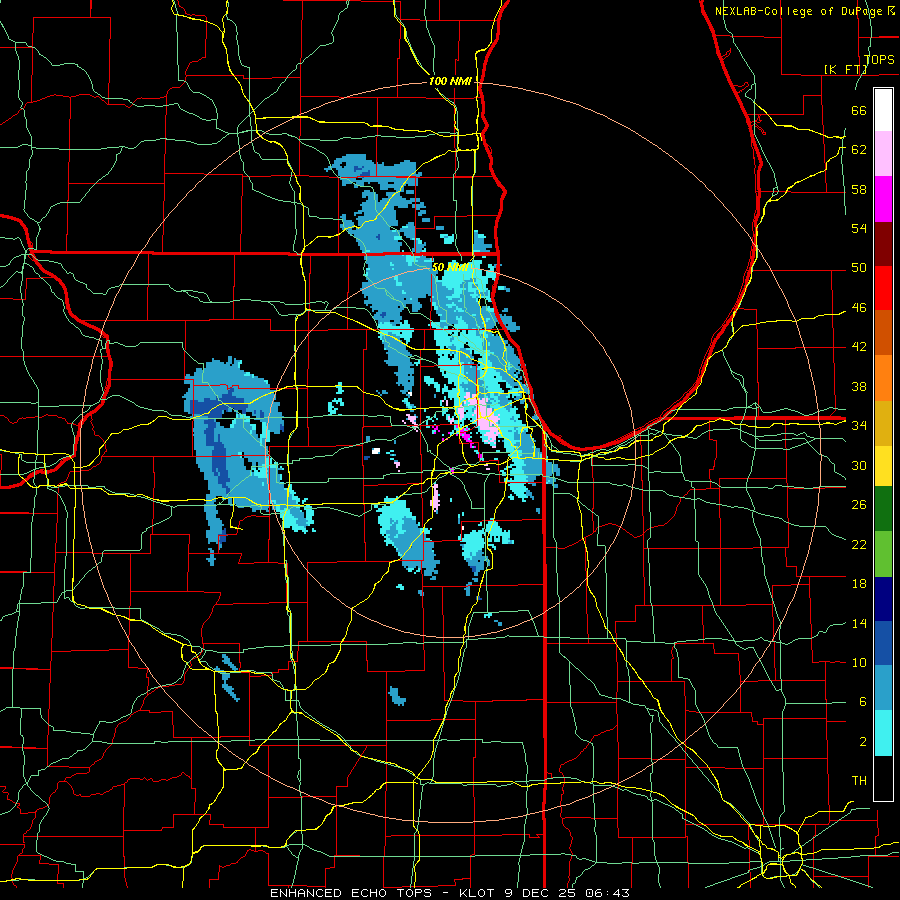
Task: Click the light pink legend swatch
Action: pyautogui.click(x=883, y=154)
